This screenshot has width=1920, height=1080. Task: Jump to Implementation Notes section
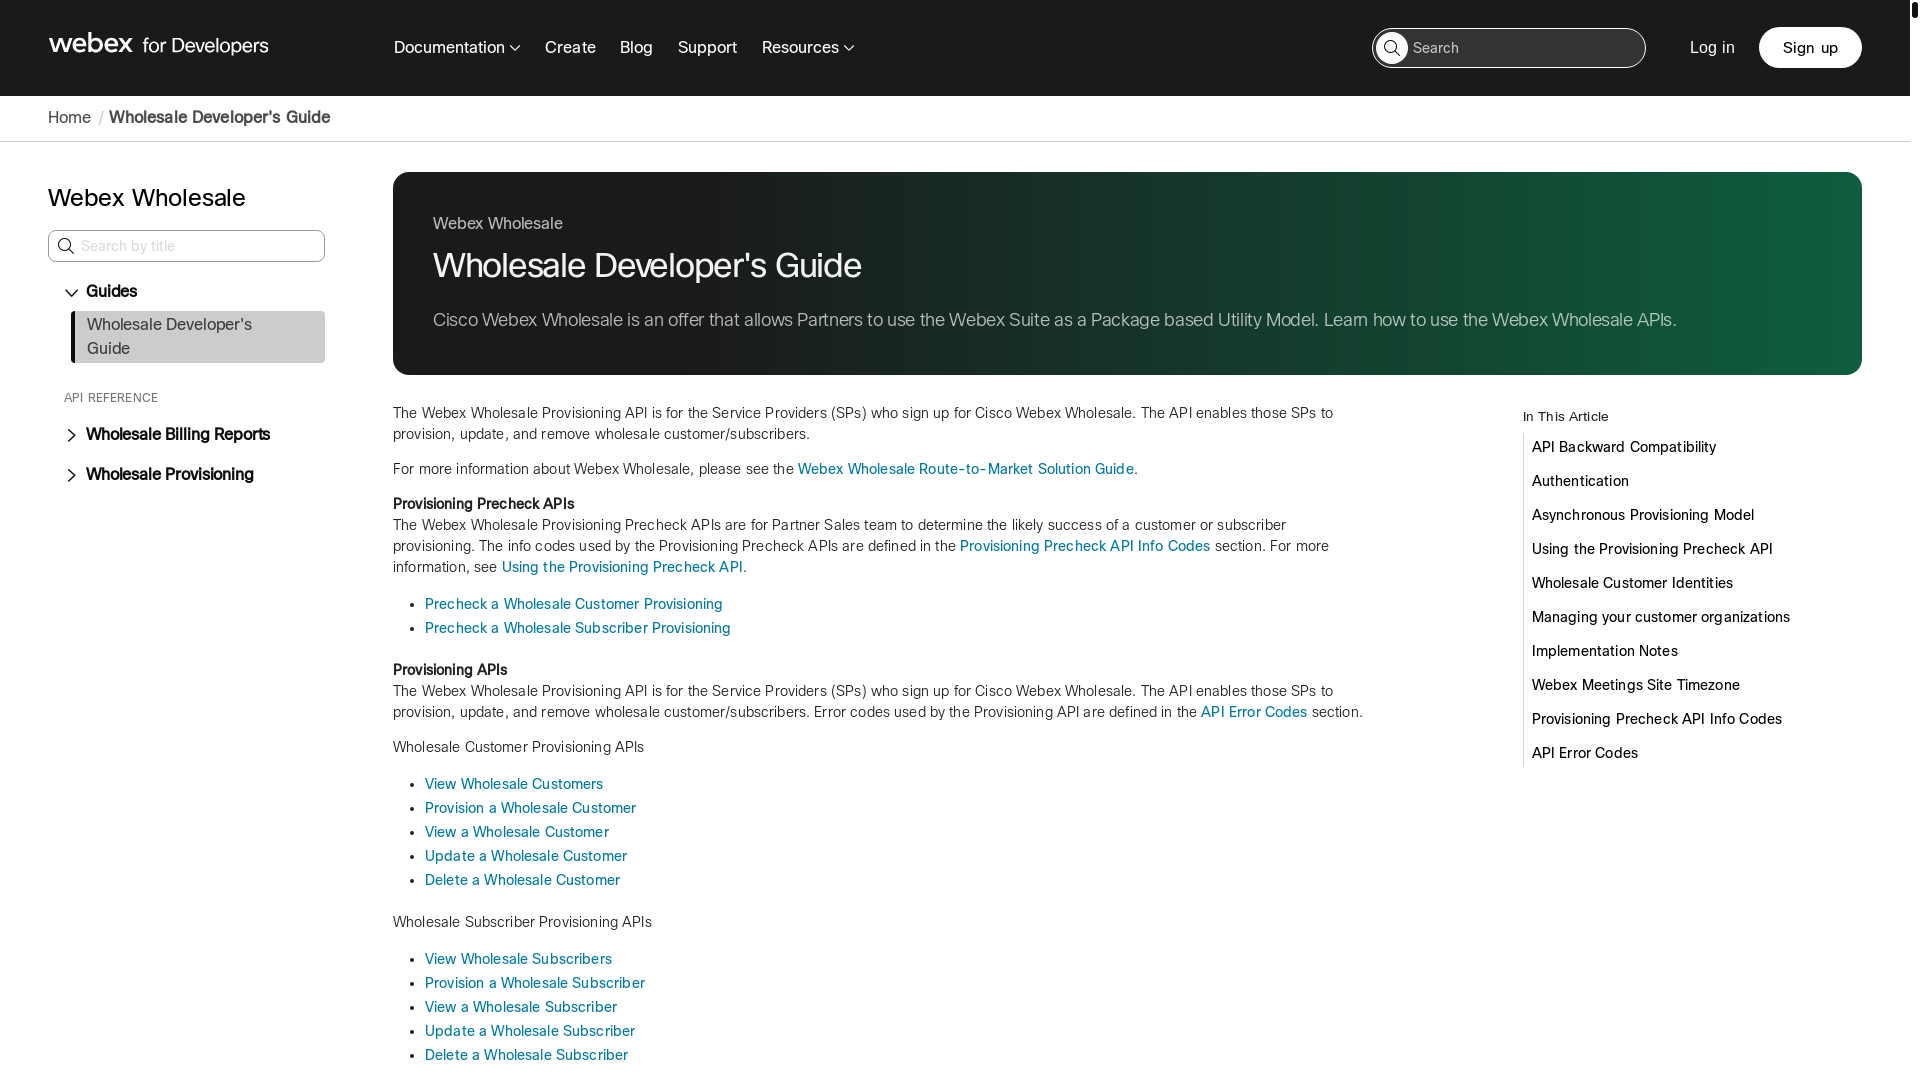pyautogui.click(x=1604, y=651)
